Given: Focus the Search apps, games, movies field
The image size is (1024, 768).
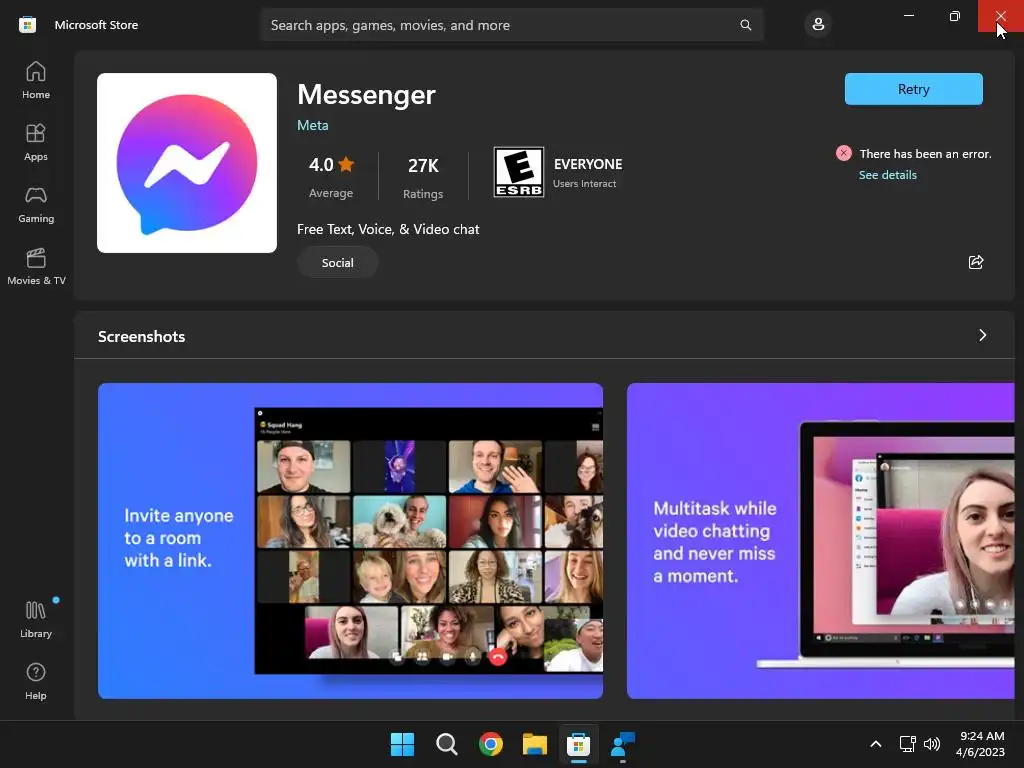Looking at the screenshot, I should point(512,25).
